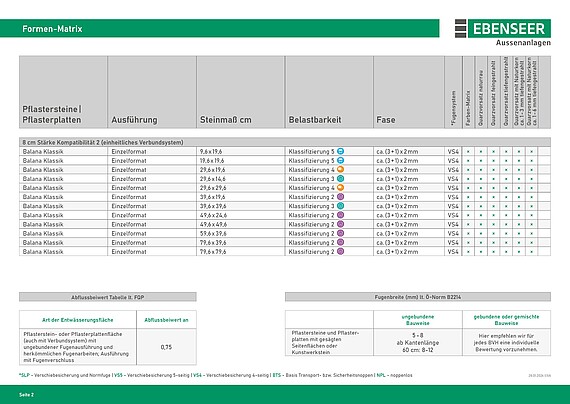The image size is (570, 404).
Task: Click the 'gebundene oder gemischte Bauweise' header cell
Action: 506,320
